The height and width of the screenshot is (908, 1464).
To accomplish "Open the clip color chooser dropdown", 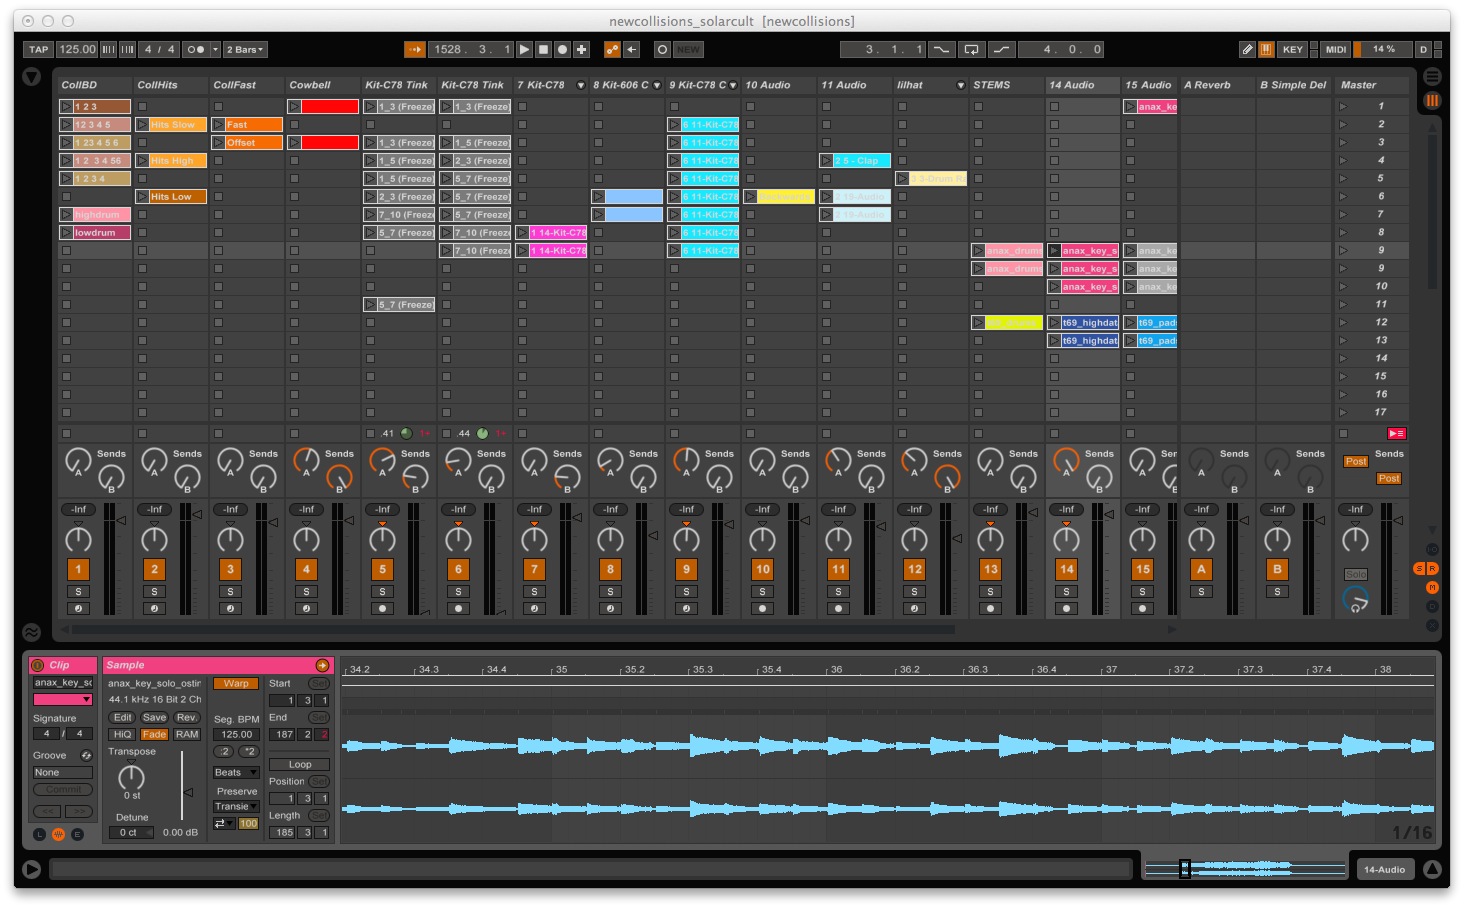I will 62,700.
